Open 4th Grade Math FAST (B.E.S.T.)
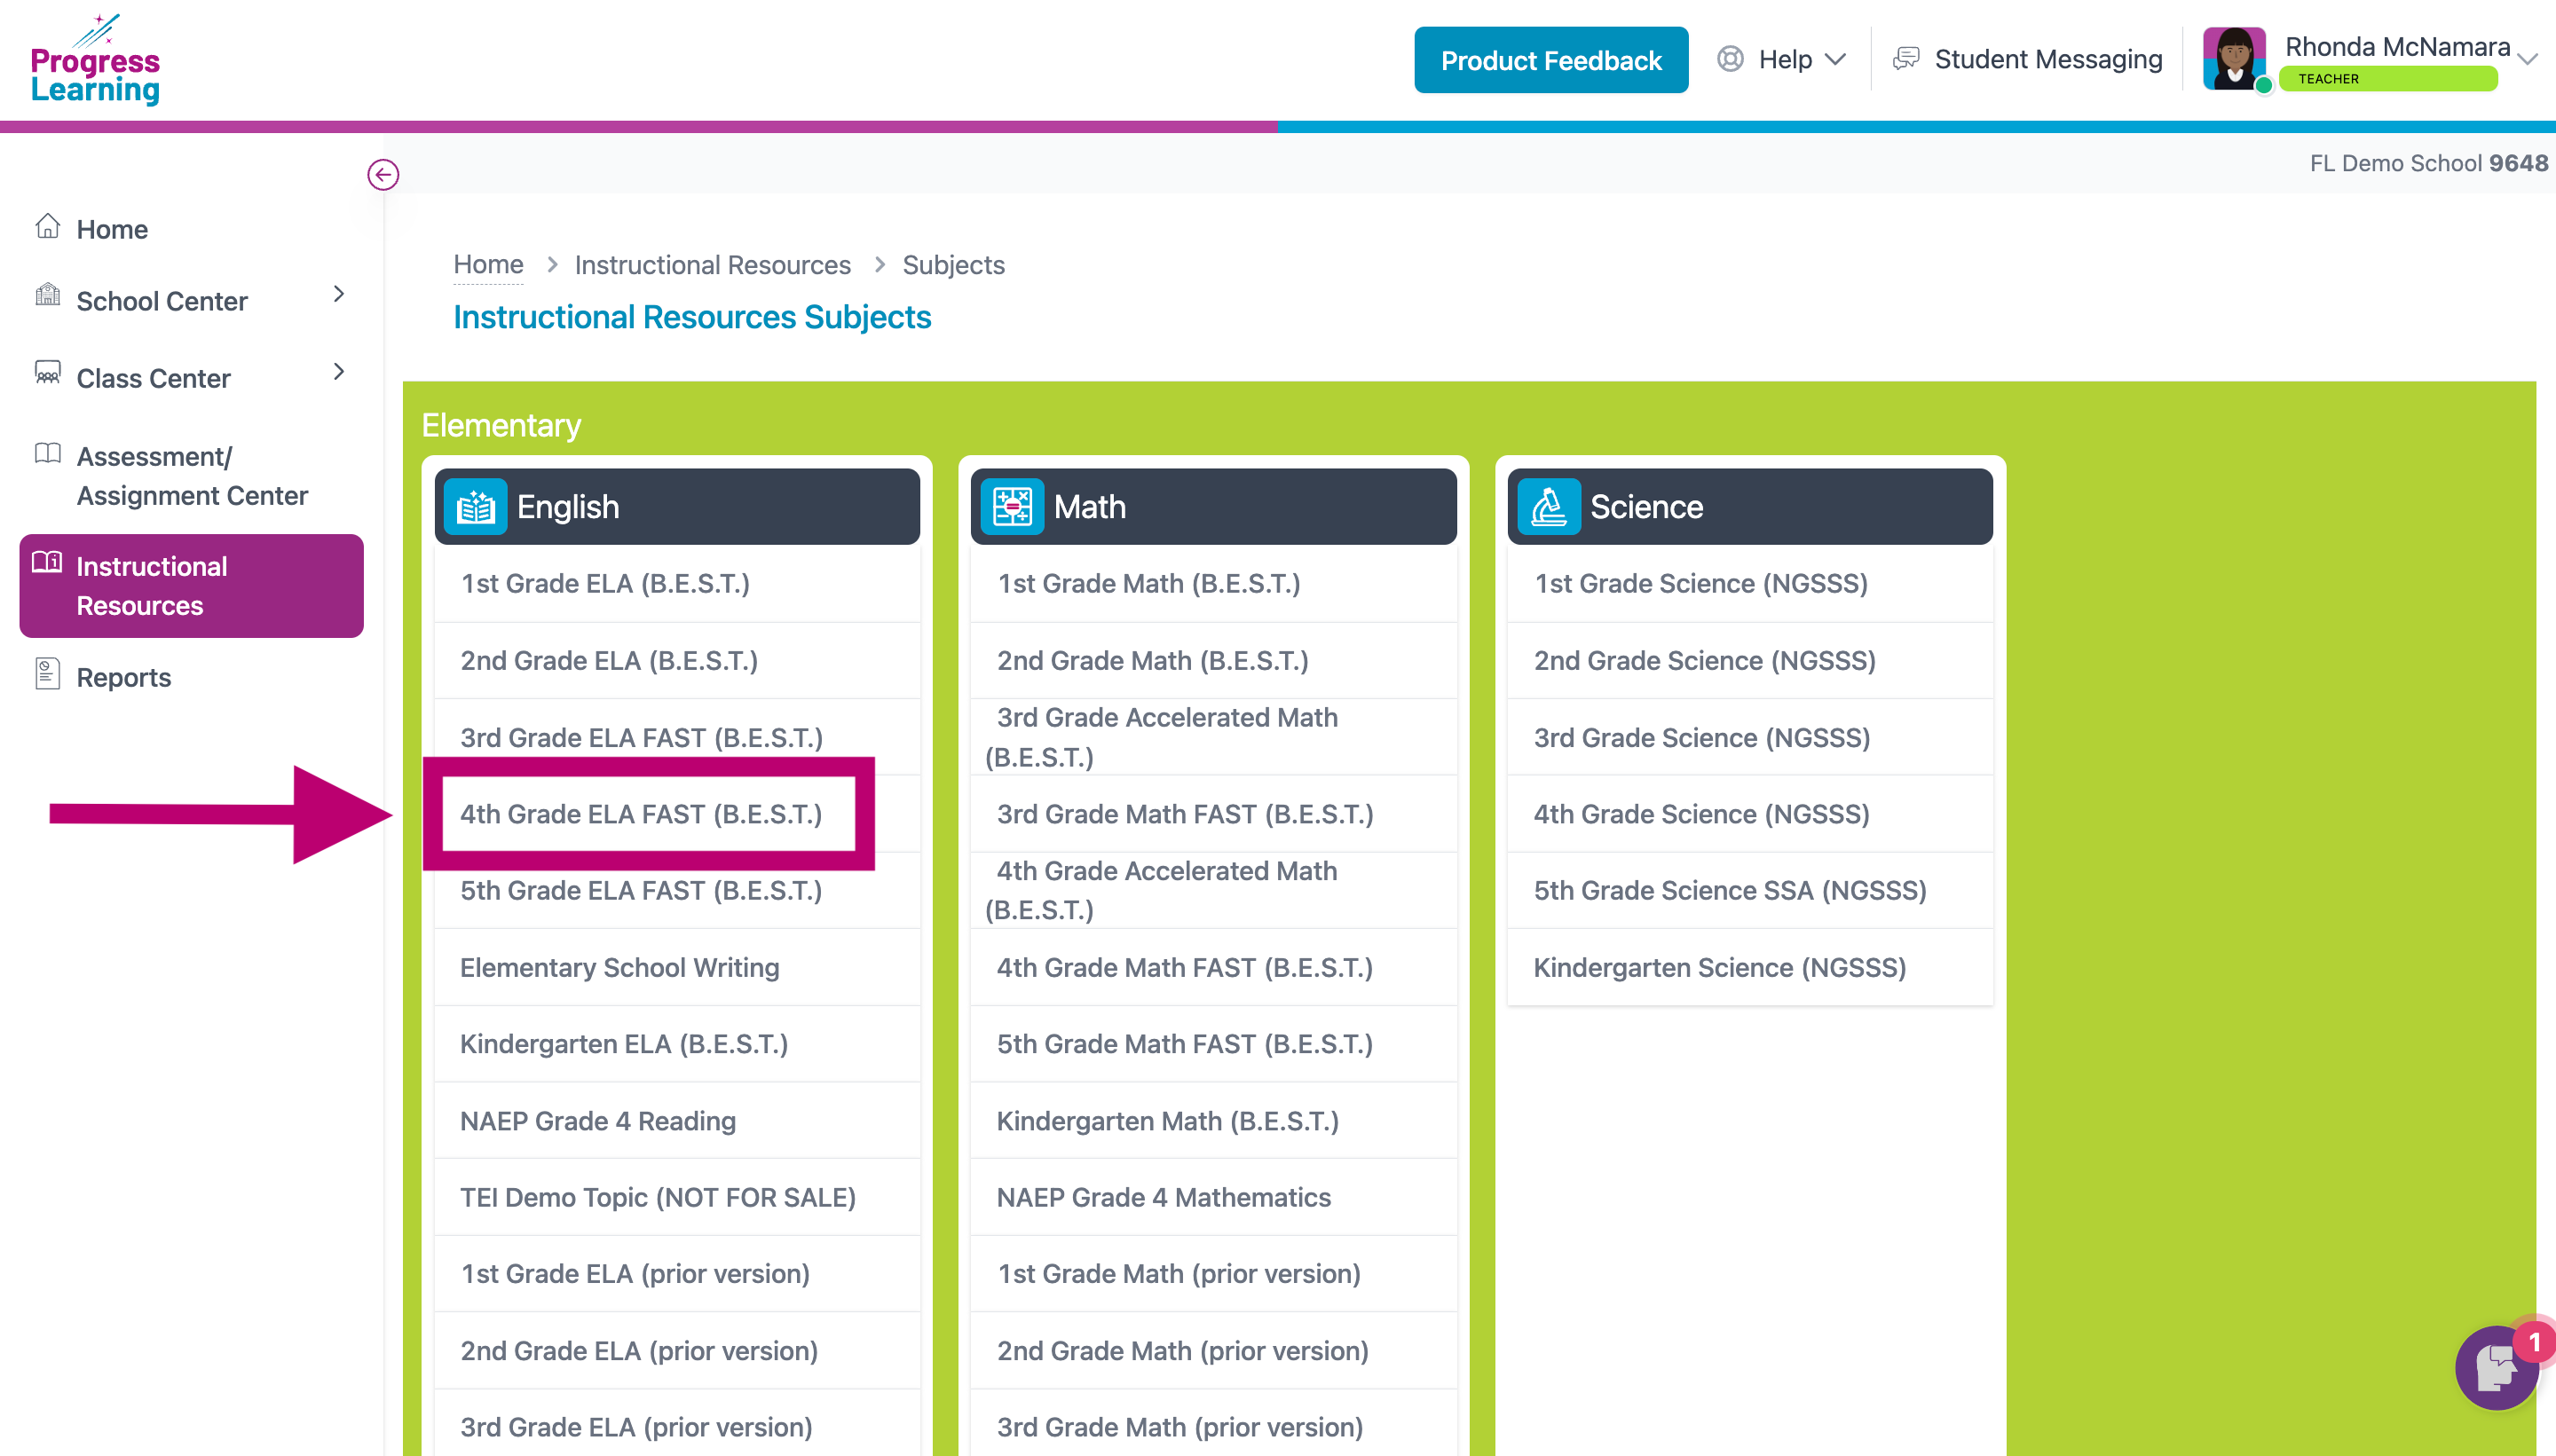Image resolution: width=2556 pixels, height=1456 pixels. pyautogui.click(x=1213, y=968)
